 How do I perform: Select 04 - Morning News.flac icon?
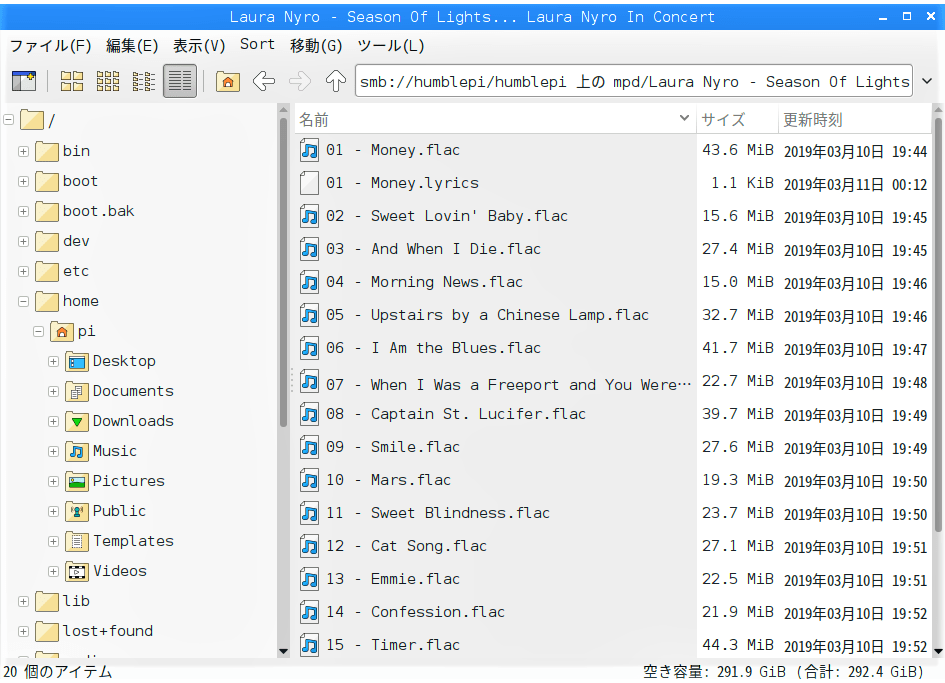coord(310,282)
